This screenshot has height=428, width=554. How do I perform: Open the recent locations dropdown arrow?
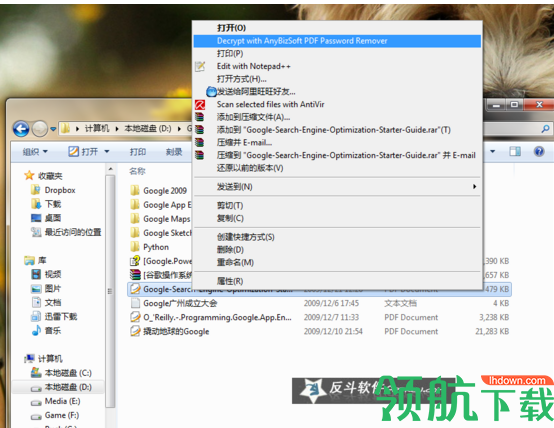pos(53,129)
